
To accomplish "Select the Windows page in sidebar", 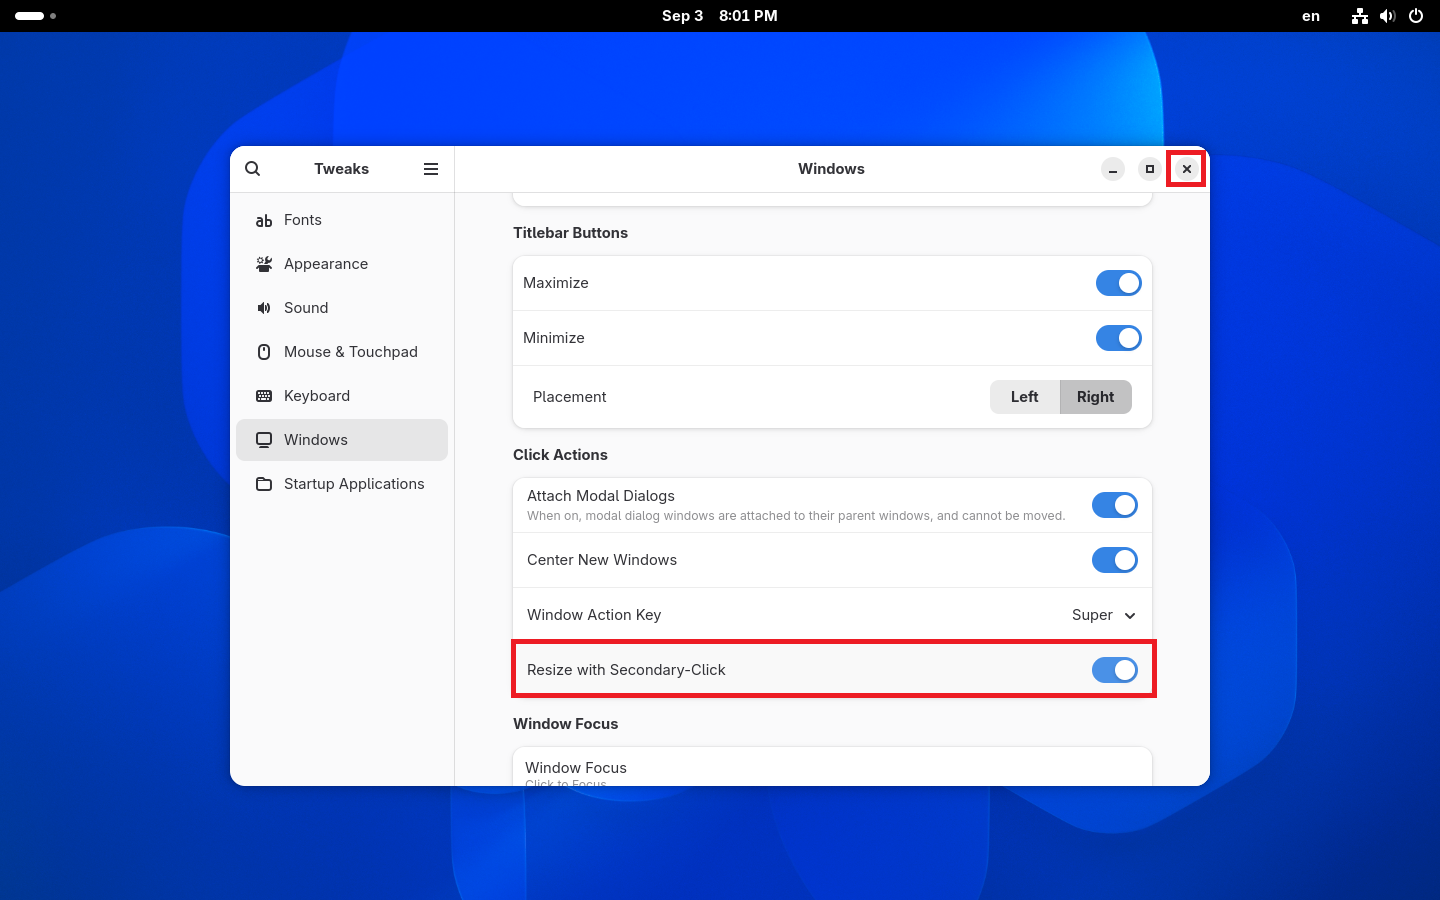I will pos(342,440).
